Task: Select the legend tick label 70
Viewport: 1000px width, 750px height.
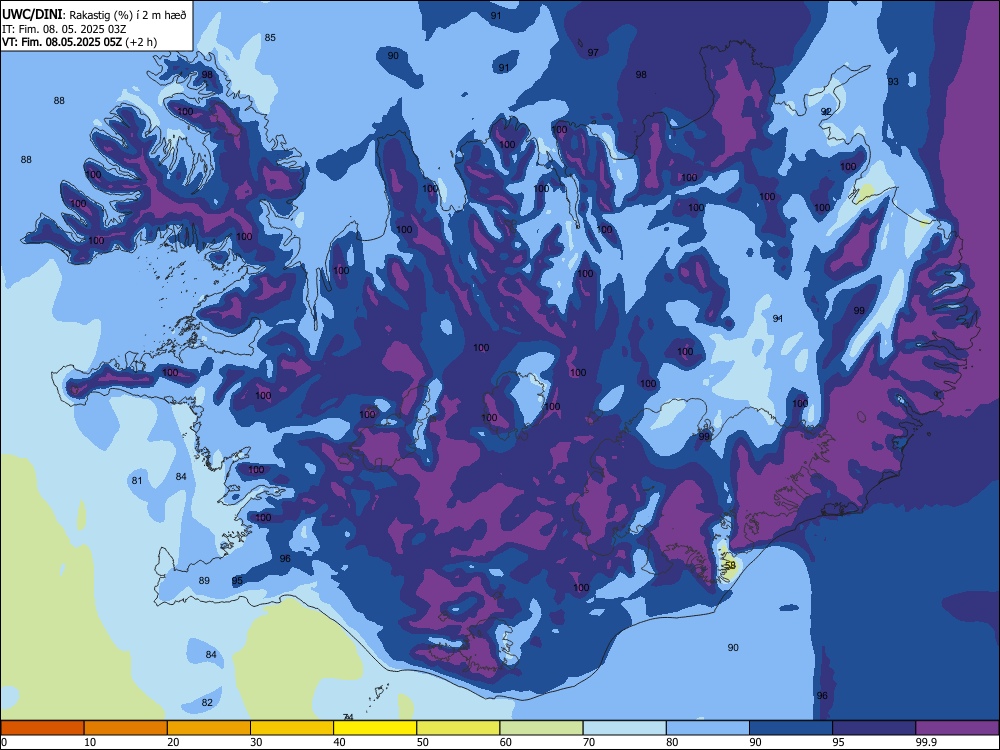Action: point(589,742)
